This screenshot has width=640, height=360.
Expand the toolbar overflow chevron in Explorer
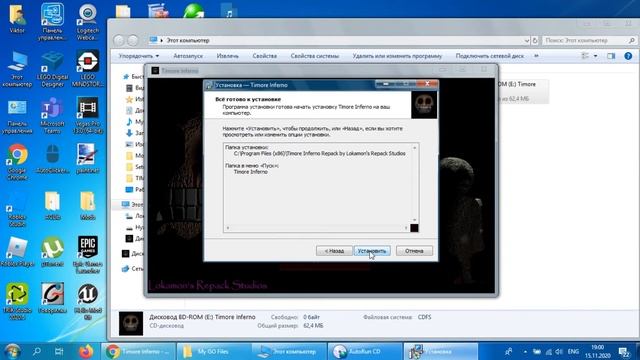[536, 56]
